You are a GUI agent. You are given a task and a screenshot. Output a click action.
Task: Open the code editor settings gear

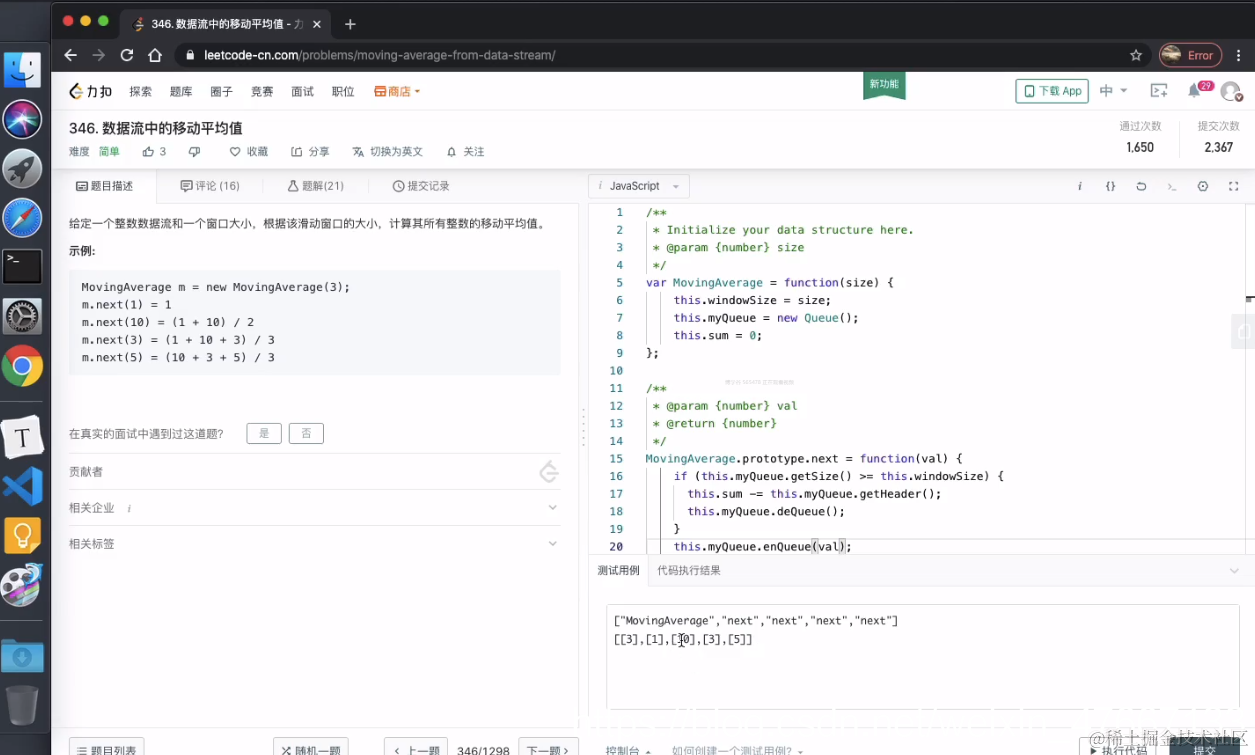coord(1203,186)
